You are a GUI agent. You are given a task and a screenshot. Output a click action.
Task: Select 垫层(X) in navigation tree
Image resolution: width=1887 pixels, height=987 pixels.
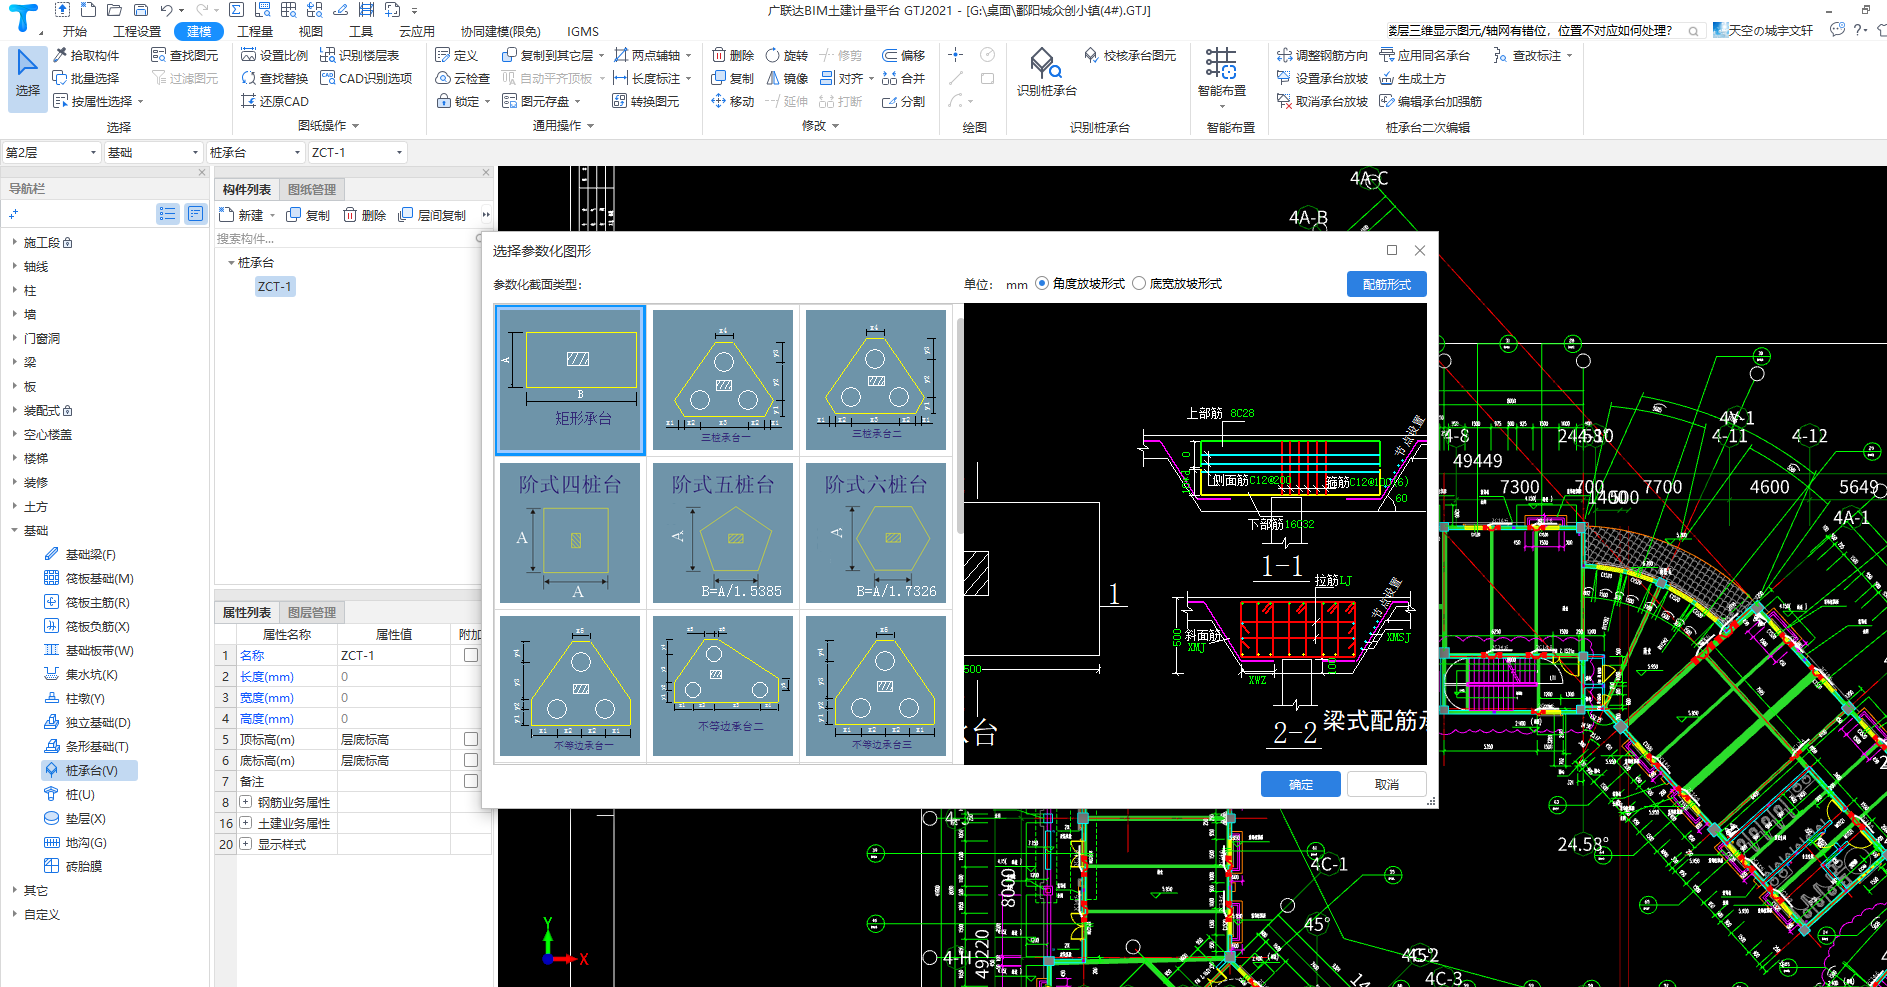point(75,818)
